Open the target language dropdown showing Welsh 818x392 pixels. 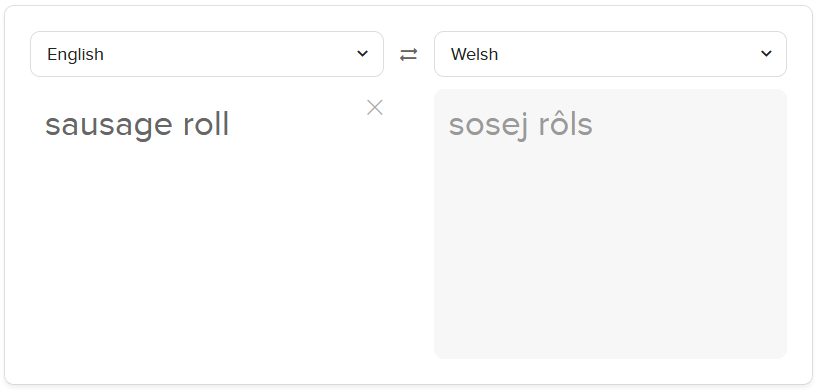pos(610,54)
